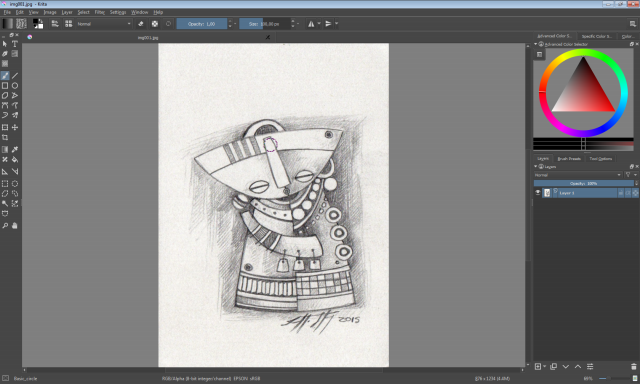Add new layer button
Image resolution: width=640 pixels, height=384 pixels.
tap(538, 366)
